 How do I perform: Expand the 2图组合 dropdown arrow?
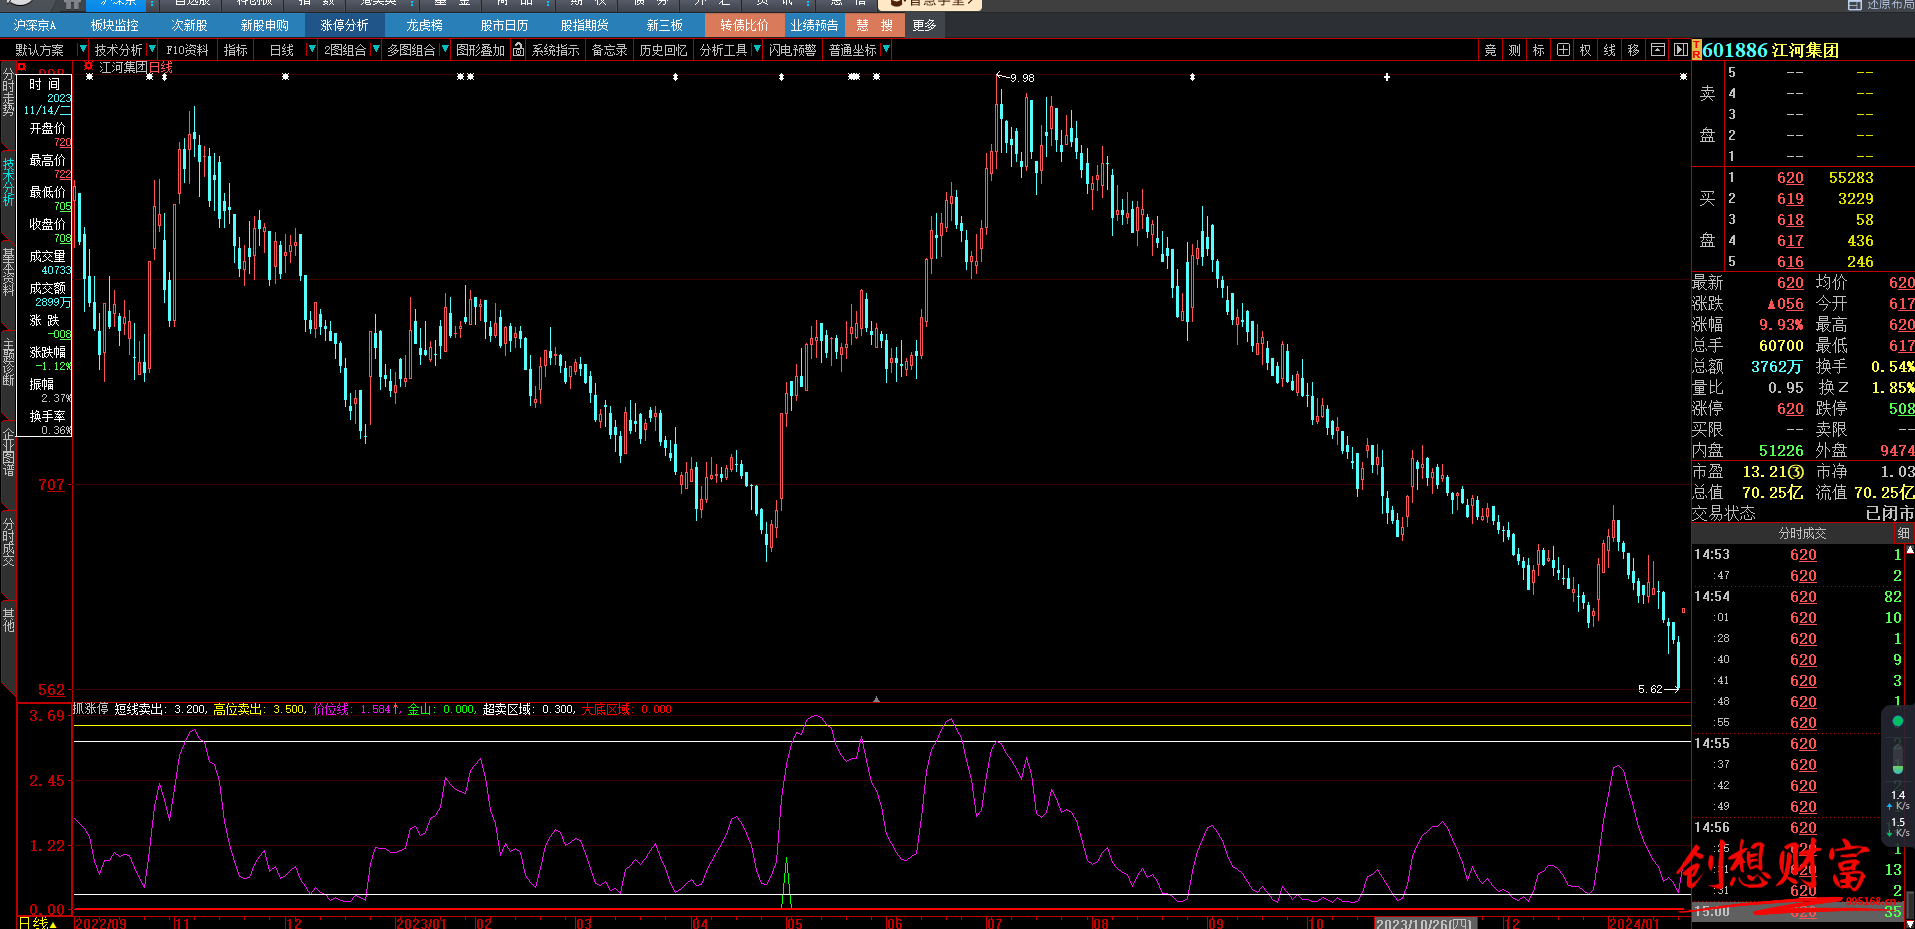(375, 49)
